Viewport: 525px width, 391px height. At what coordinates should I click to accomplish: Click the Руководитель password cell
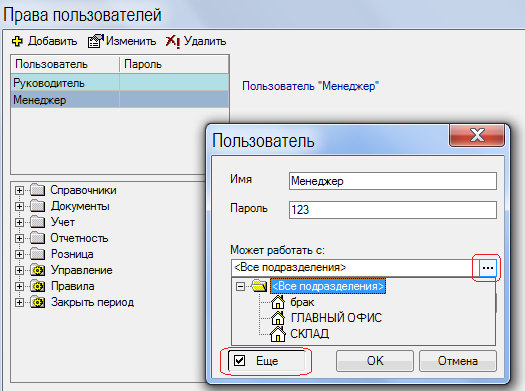[x=174, y=83]
